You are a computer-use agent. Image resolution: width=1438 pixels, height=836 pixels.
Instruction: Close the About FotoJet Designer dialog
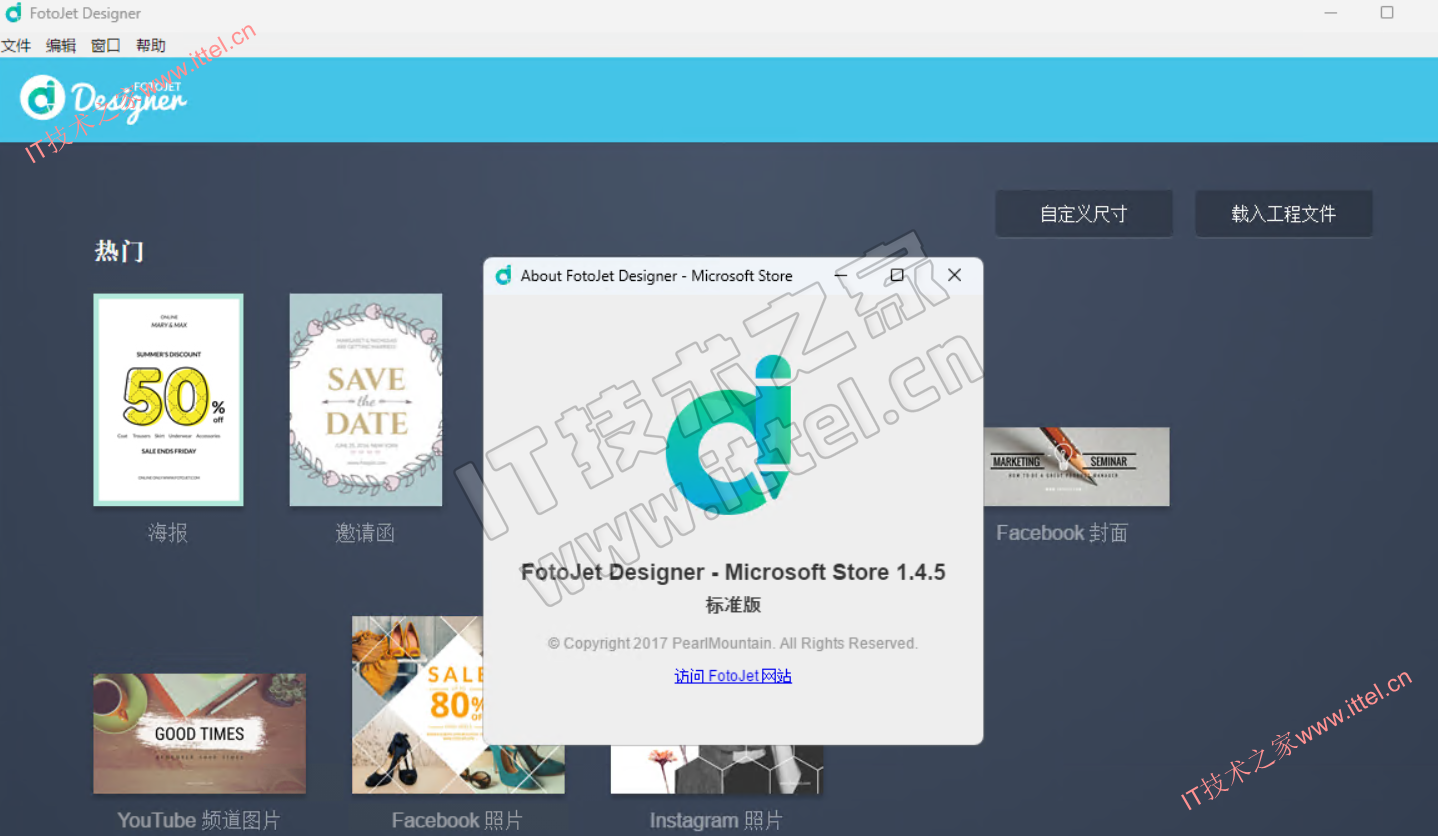click(954, 275)
